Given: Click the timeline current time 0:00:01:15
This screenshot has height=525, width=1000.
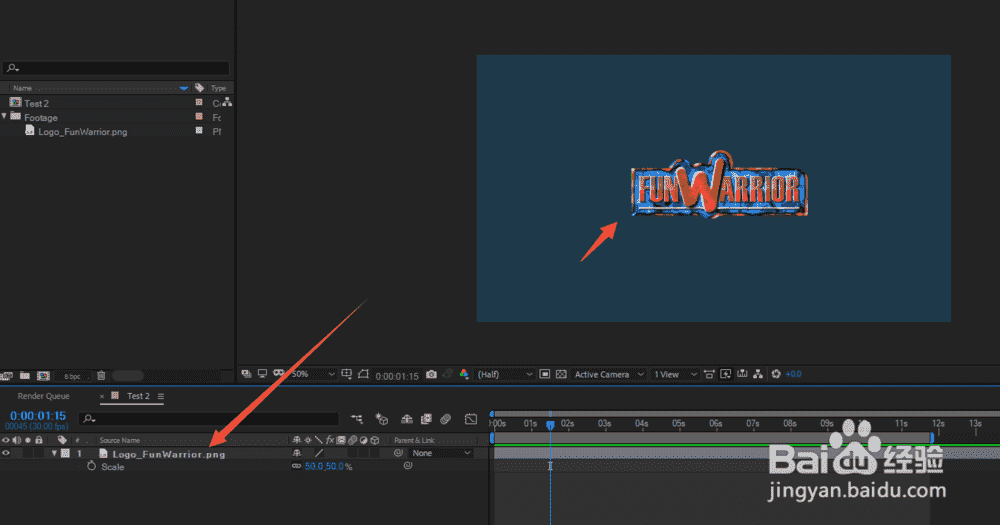Looking at the screenshot, I should [x=38, y=416].
